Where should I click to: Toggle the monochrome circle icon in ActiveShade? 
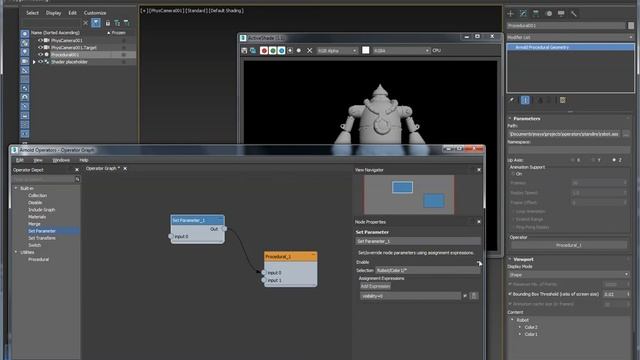(299, 51)
